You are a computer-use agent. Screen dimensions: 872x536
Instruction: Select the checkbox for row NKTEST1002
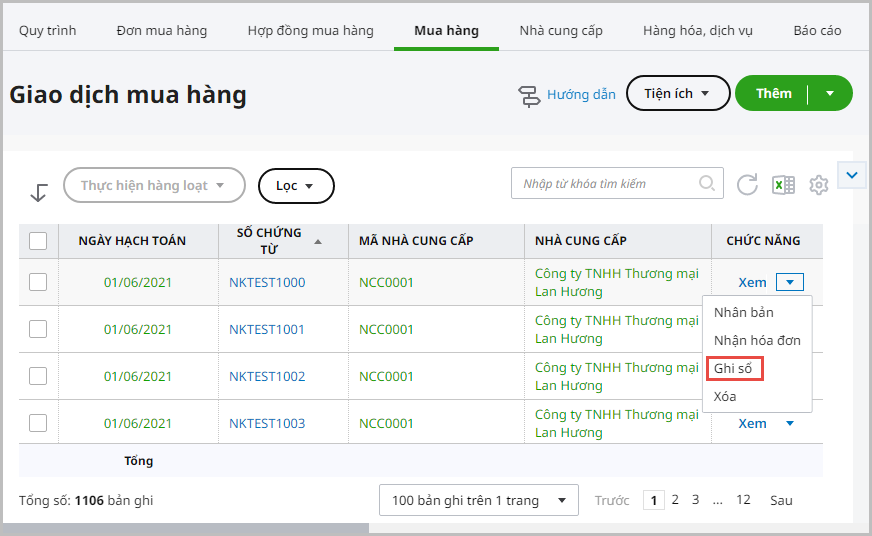[38, 376]
